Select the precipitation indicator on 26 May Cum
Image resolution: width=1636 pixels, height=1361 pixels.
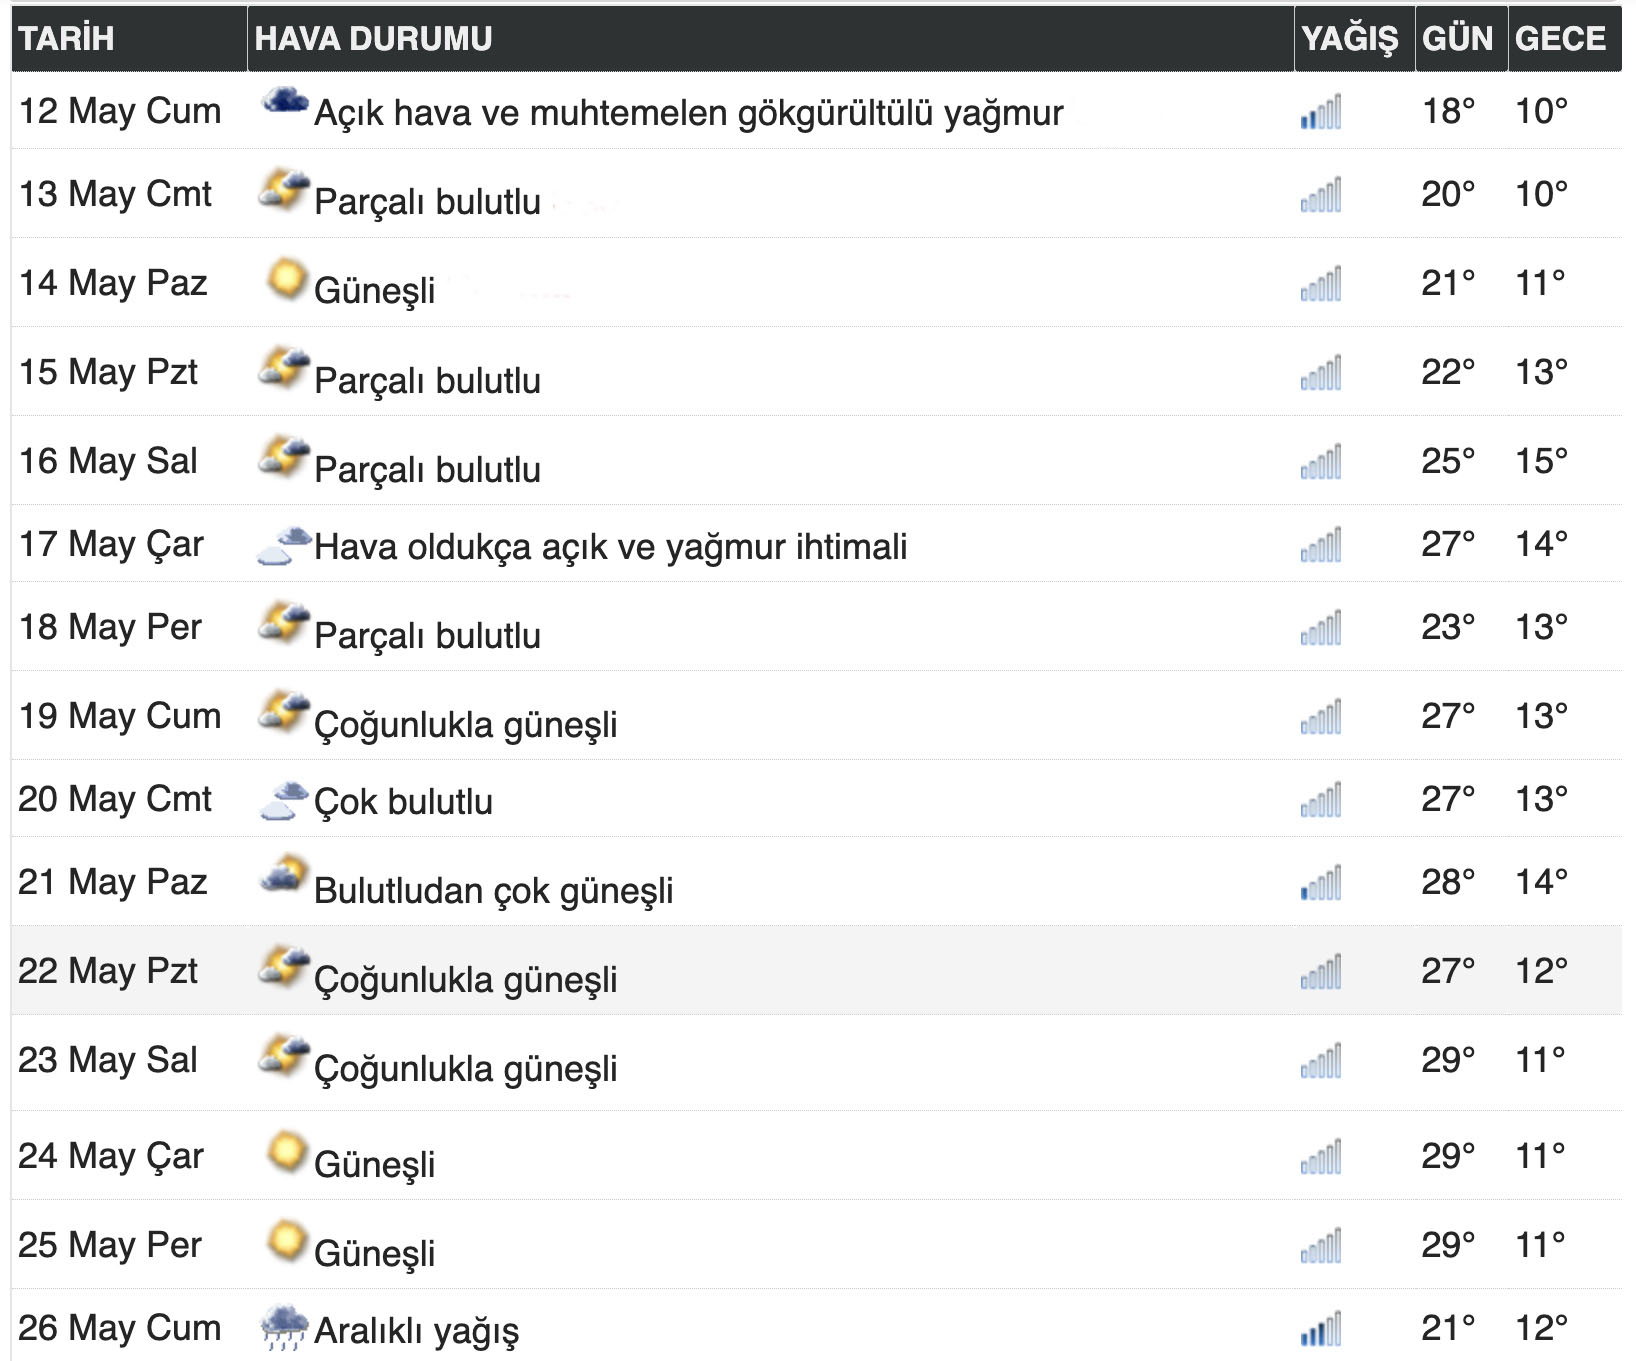coord(1322,1330)
